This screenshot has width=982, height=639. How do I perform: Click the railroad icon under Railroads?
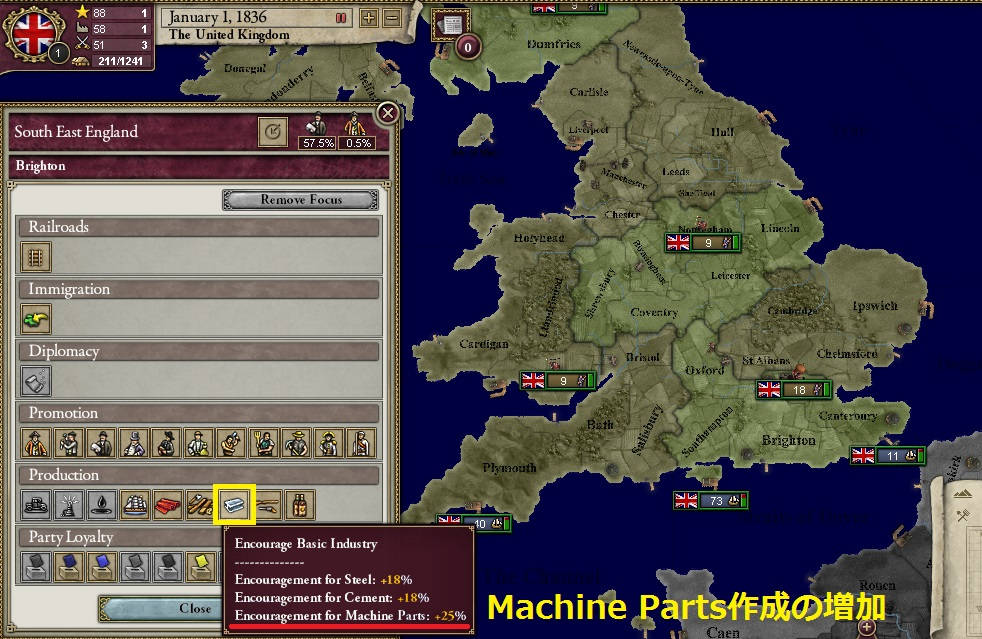(36, 257)
